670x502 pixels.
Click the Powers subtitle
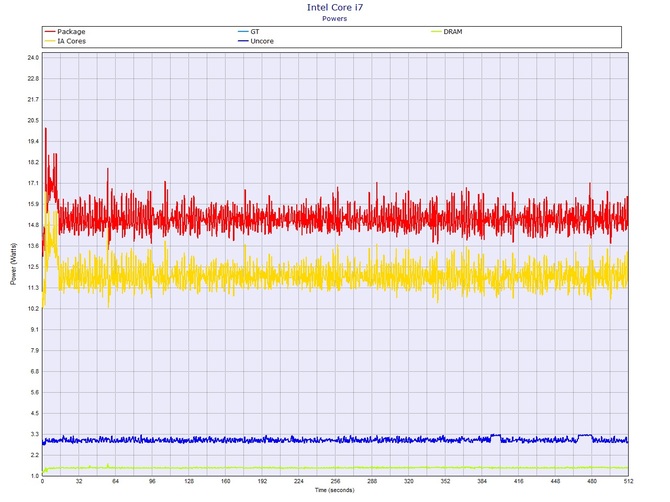click(335, 19)
